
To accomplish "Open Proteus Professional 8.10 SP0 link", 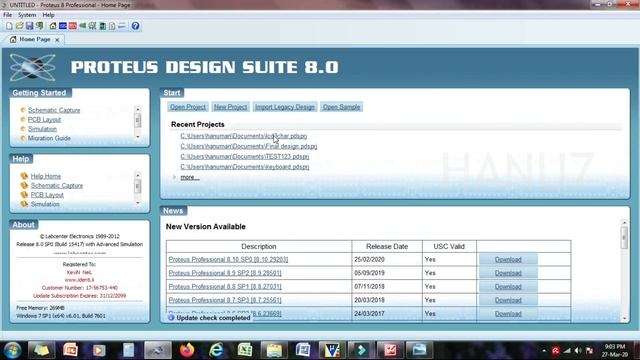I will click(228, 260).
